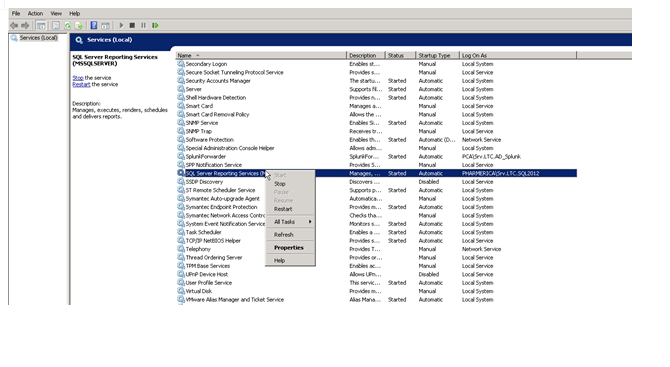Sort by the Description column header
Viewport: 670px width, 367px height.
[x=366, y=56]
